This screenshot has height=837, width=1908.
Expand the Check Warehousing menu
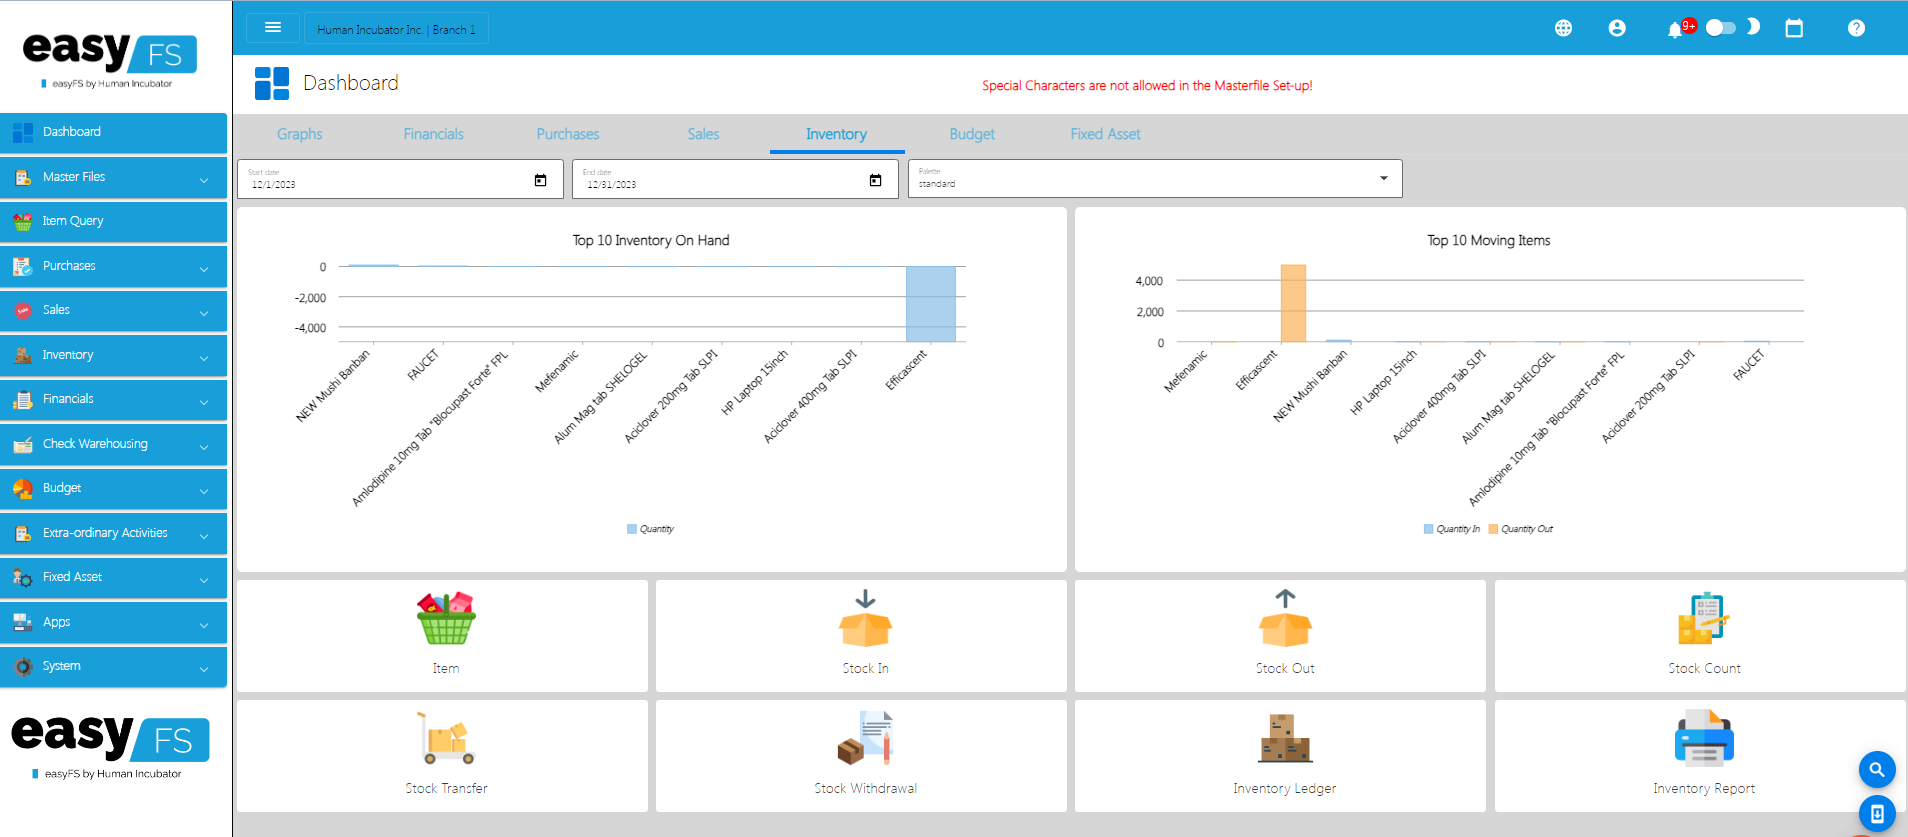click(x=114, y=444)
